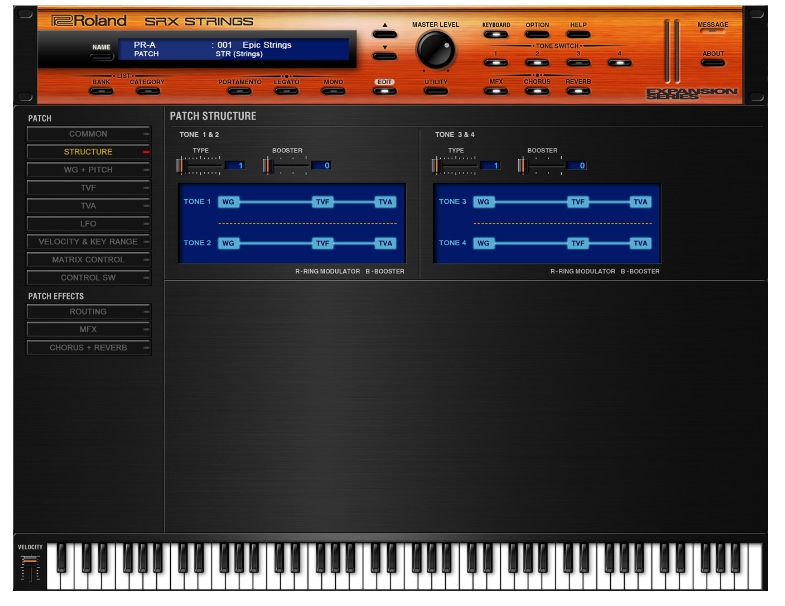Click Tone 3&4 BOOSTER value field
The image size is (785, 606).
tap(576, 165)
